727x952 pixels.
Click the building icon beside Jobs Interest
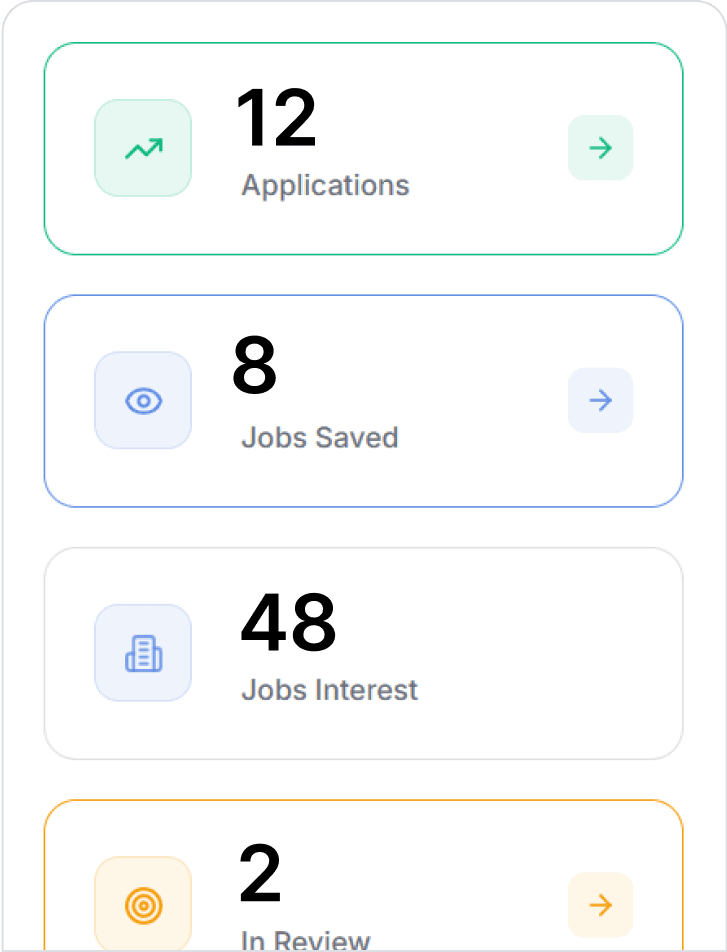(x=143, y=653)
